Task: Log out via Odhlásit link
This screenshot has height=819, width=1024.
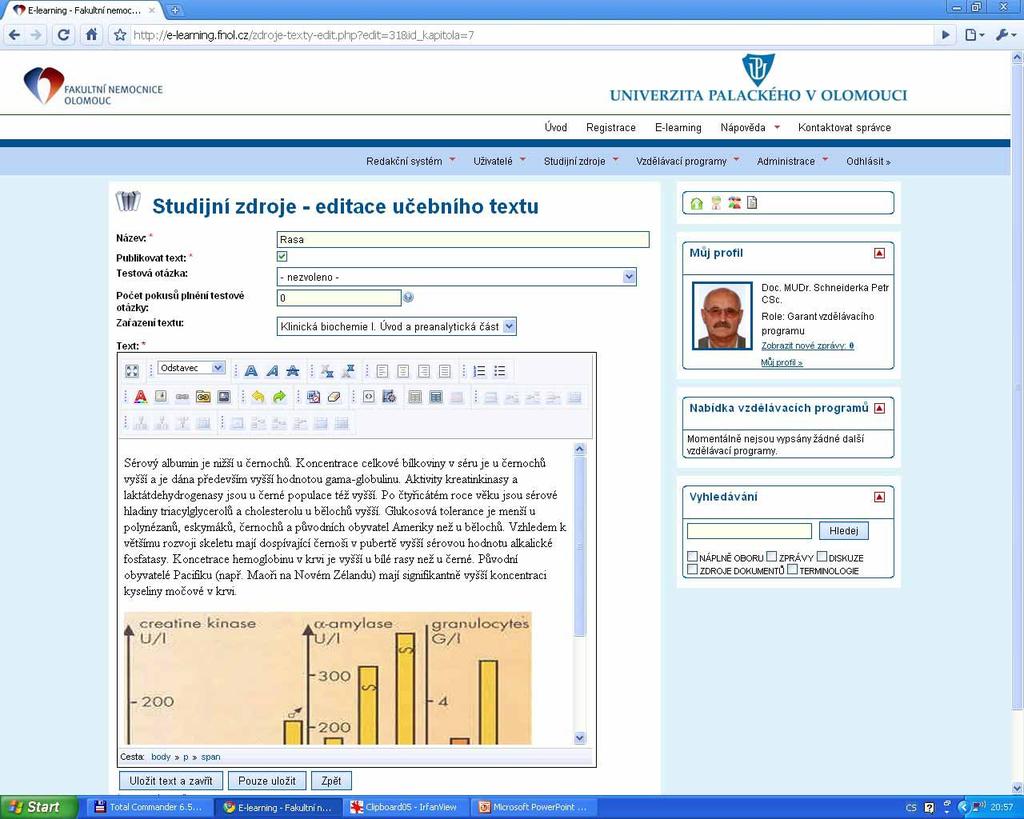Action: (x=868, y=161)
